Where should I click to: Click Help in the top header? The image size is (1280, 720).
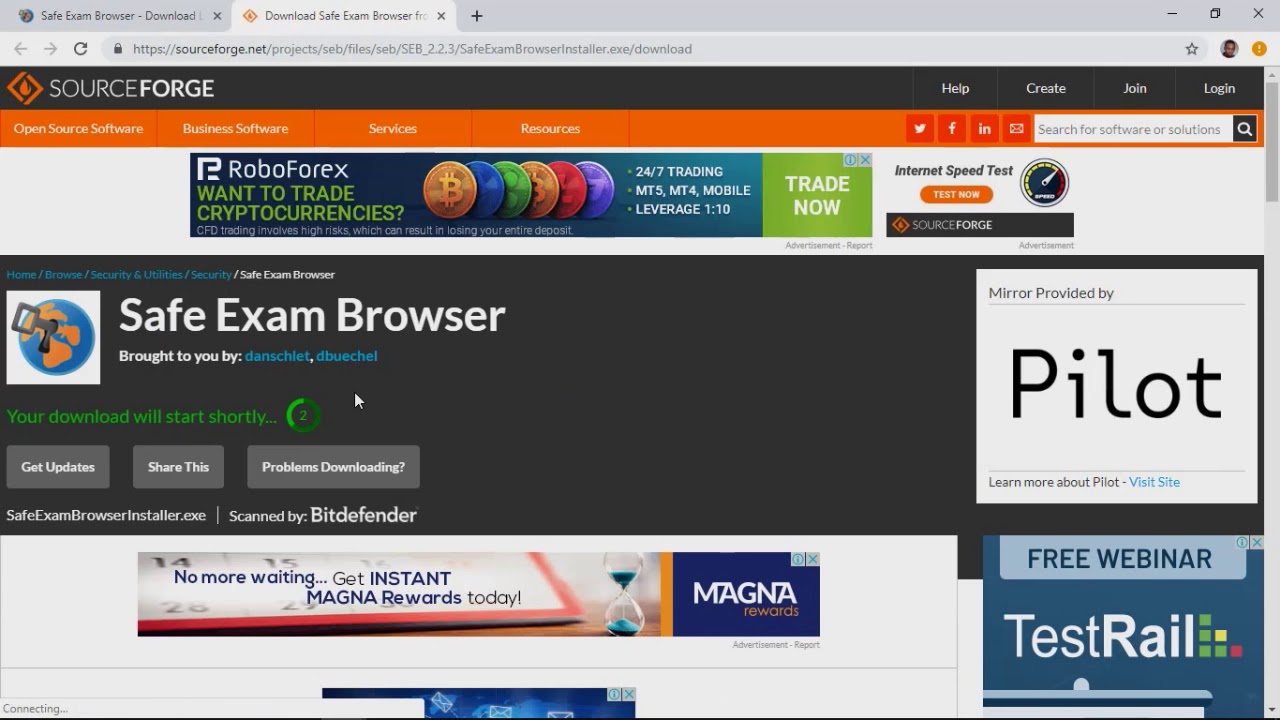(x=955, y=88)
